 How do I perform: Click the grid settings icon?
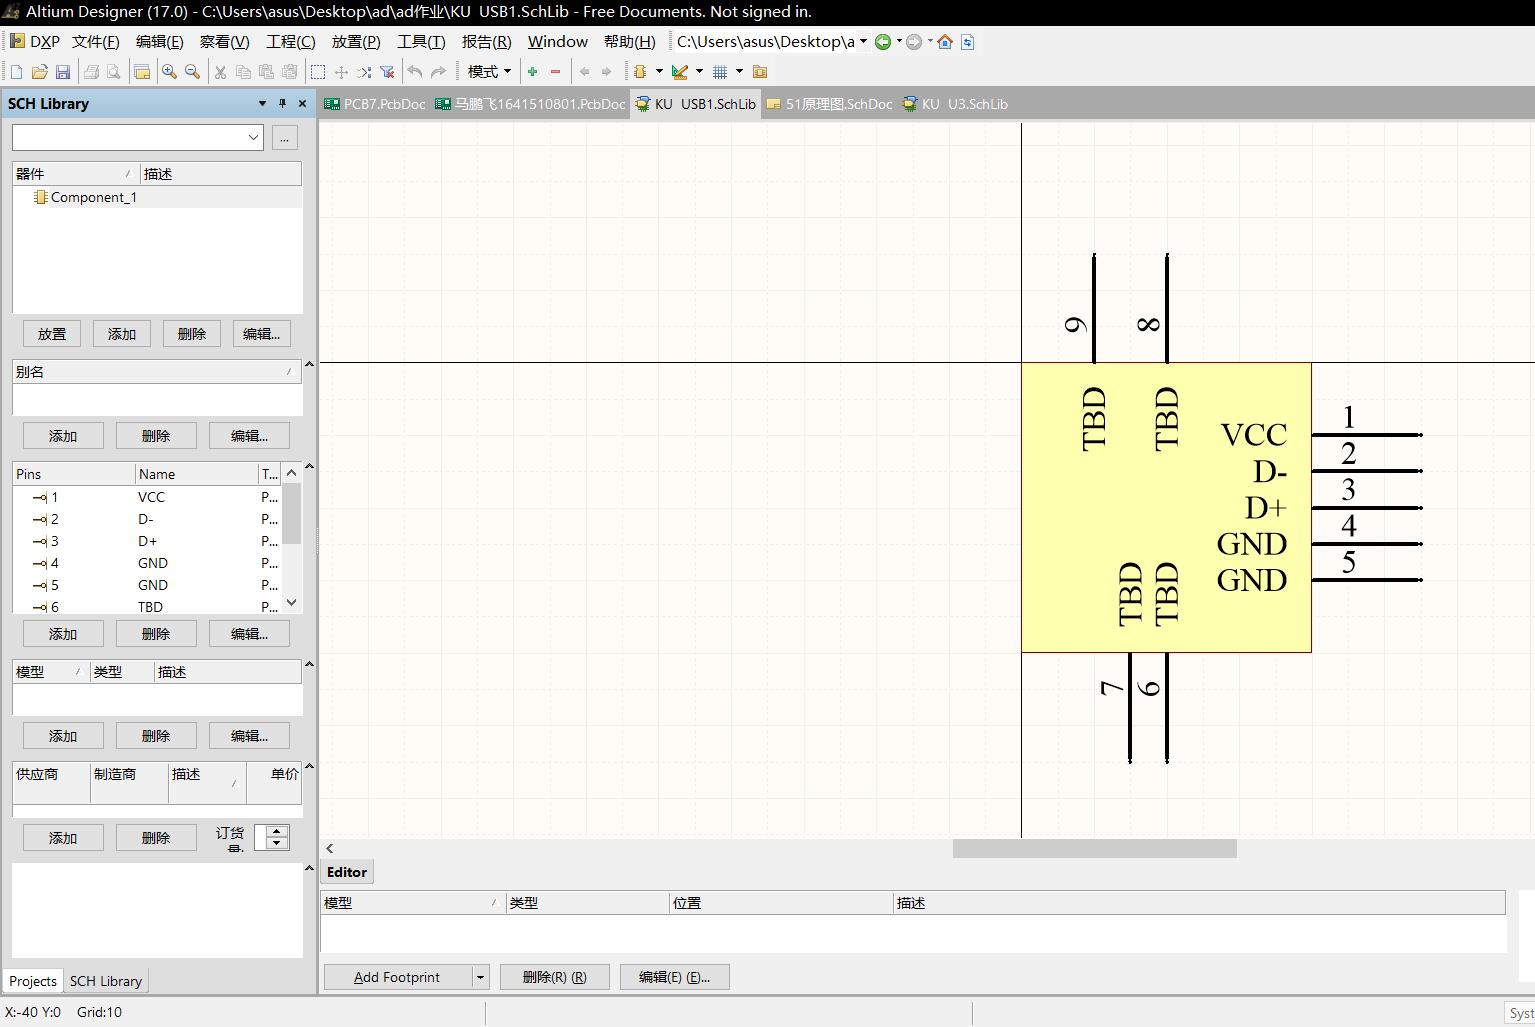point(720,72)
